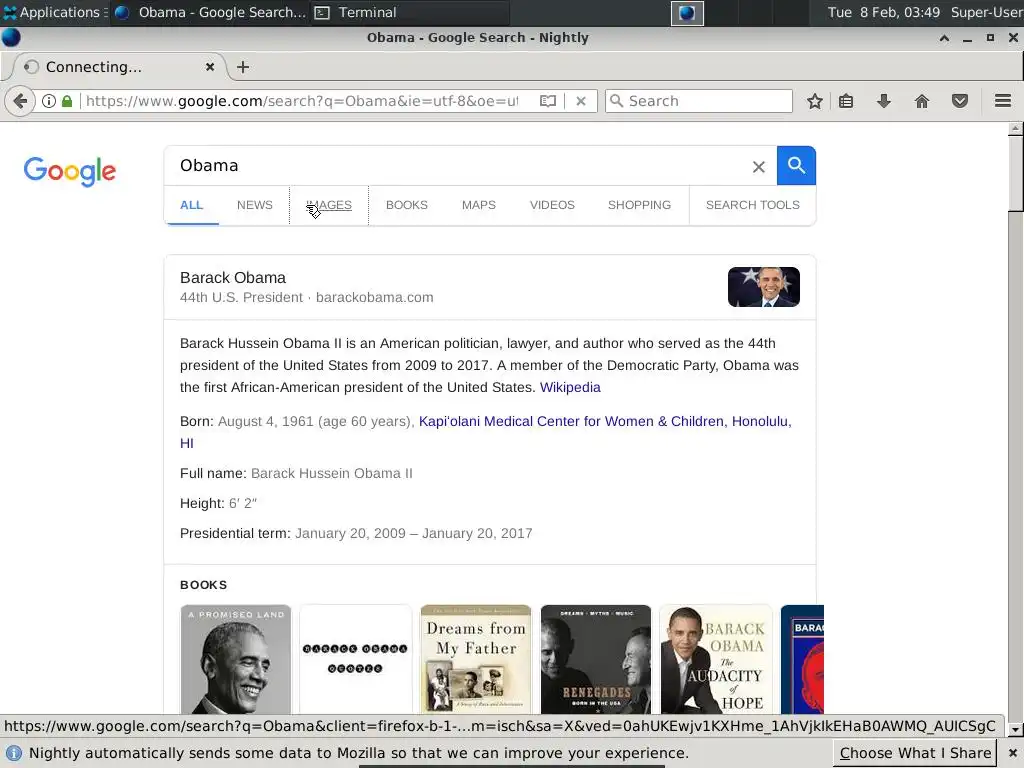This screenshot has height=768, width=1024.
Task: Click 'Full name: Barack Hussein Obama II' text
Action: click(296, 473)
